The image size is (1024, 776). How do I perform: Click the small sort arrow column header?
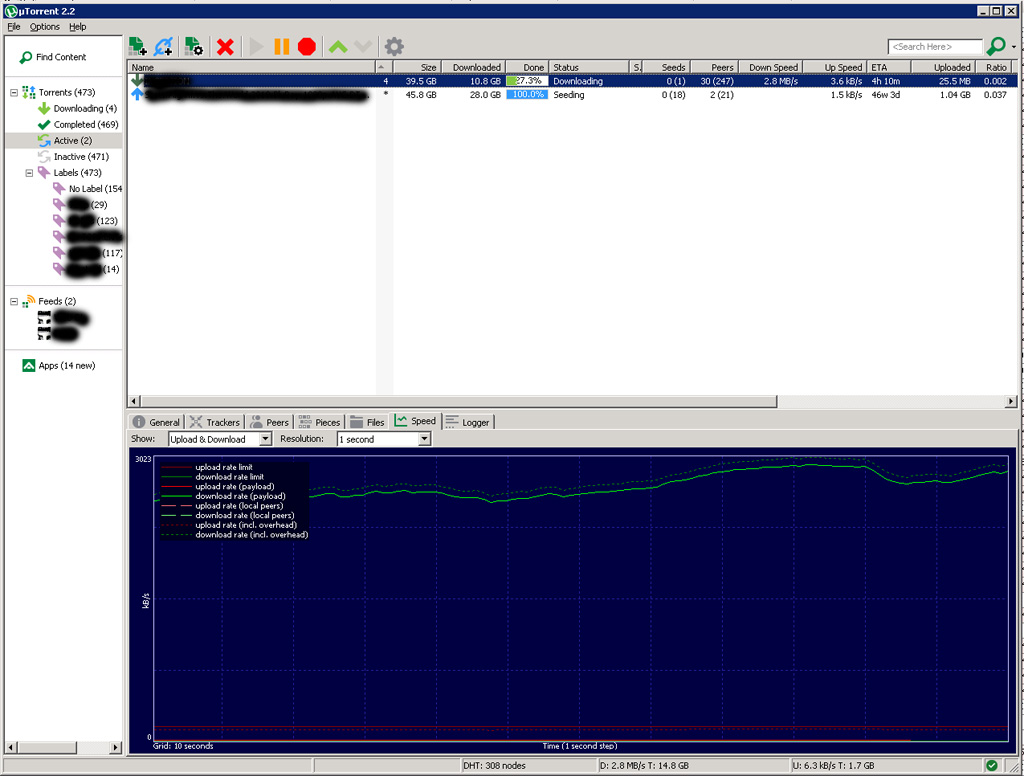(385, 67)
